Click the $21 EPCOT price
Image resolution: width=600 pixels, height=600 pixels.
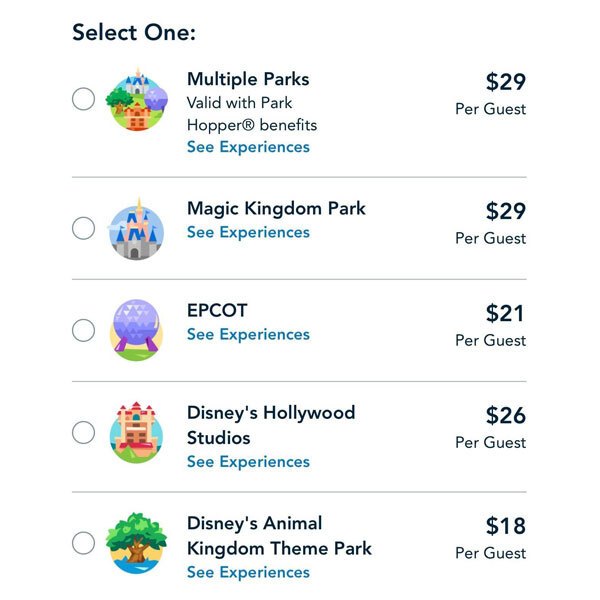[x=505, y=313]
